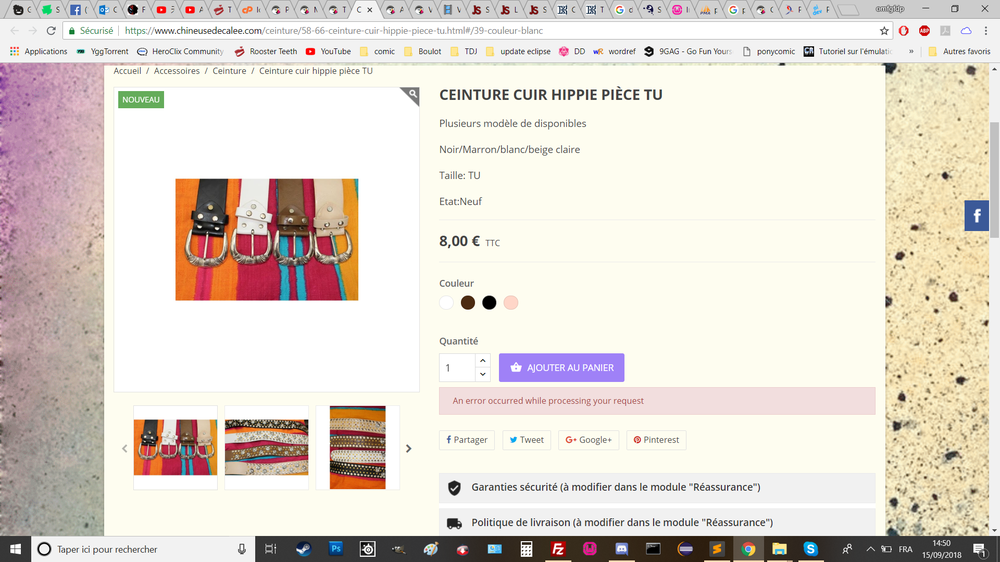Screen dimensions: 1000x562
Task: Open the Applications bookmarks shortcut
Action: pos(39,51)
